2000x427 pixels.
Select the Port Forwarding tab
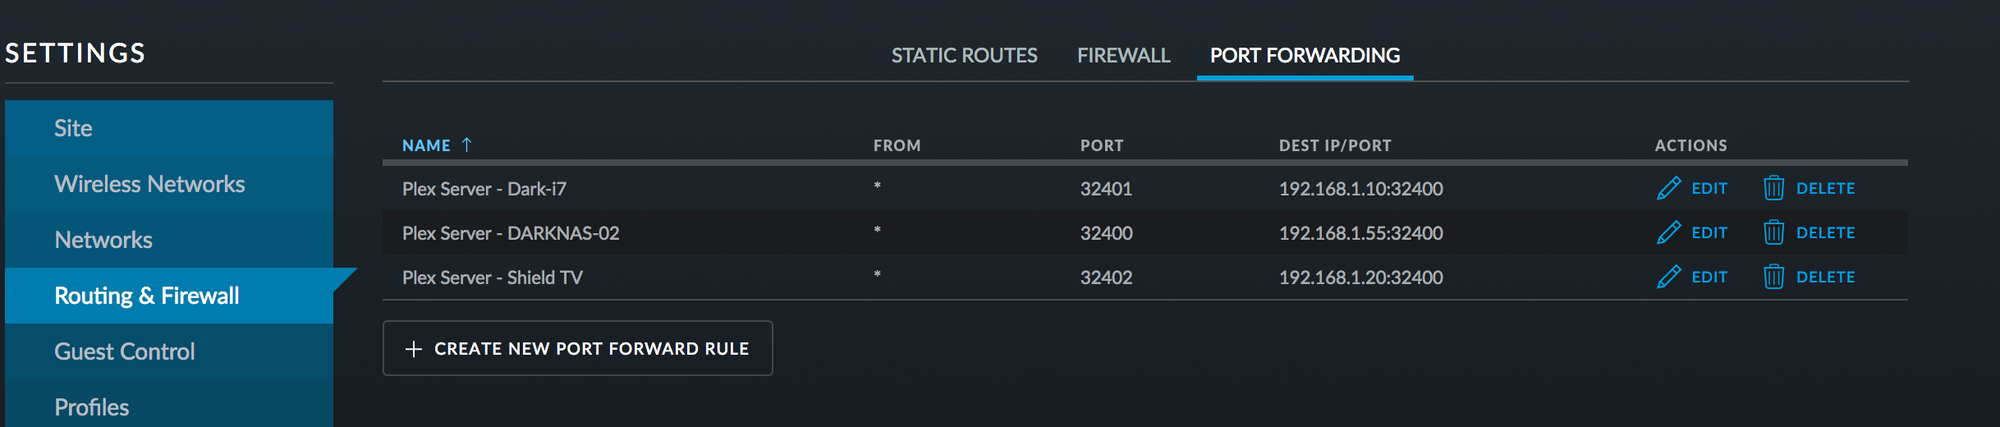pos(1304,56)
